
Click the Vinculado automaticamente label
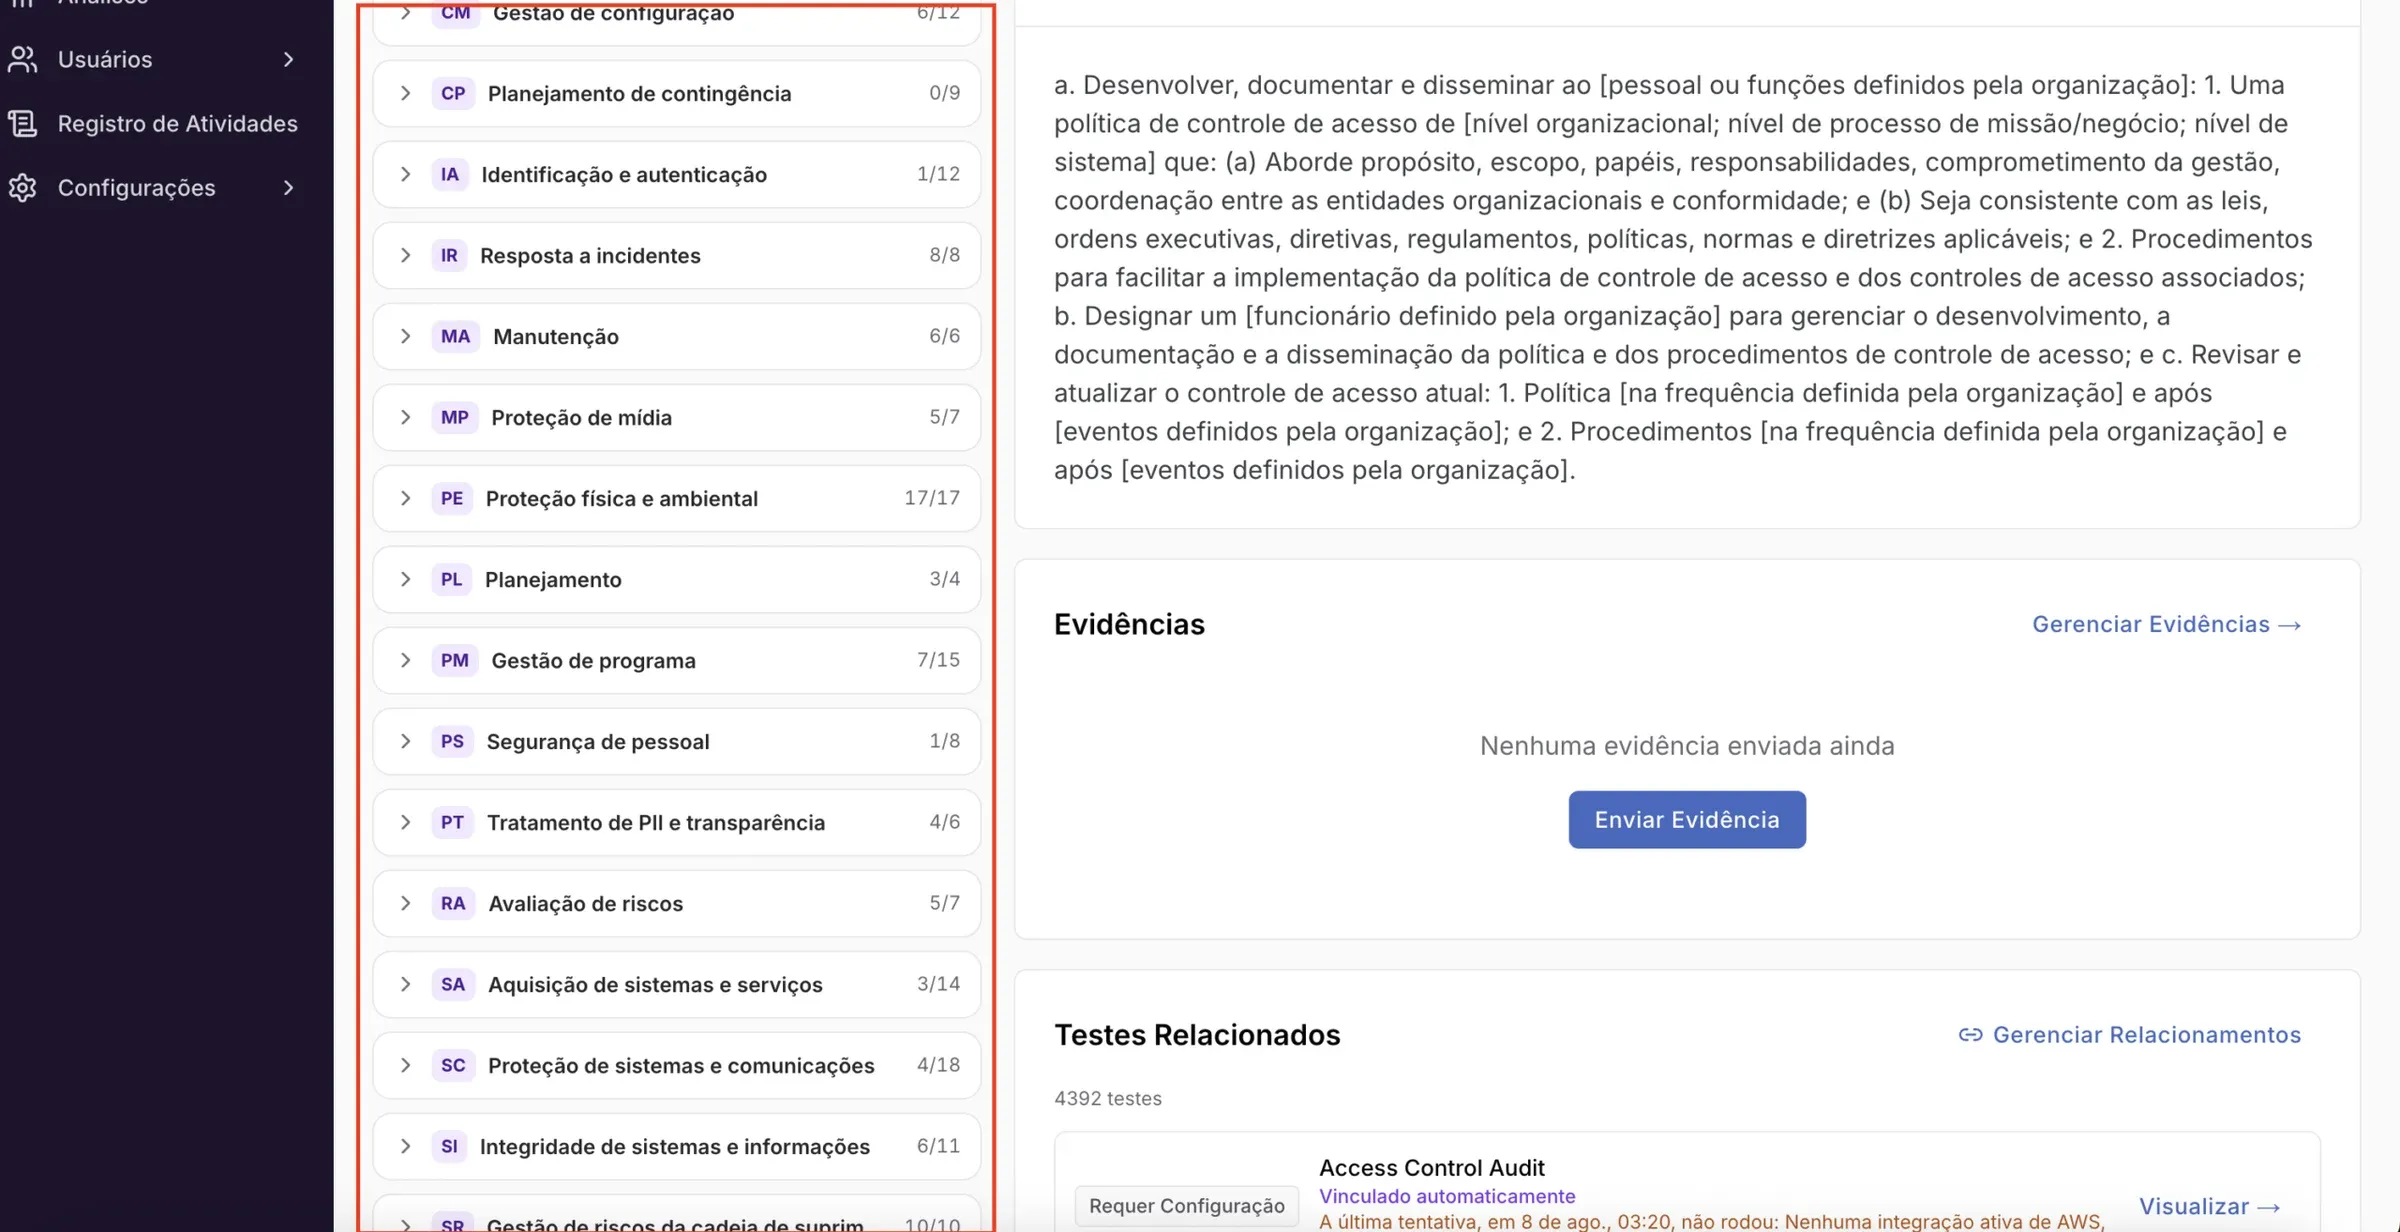click(1447, 1196)
